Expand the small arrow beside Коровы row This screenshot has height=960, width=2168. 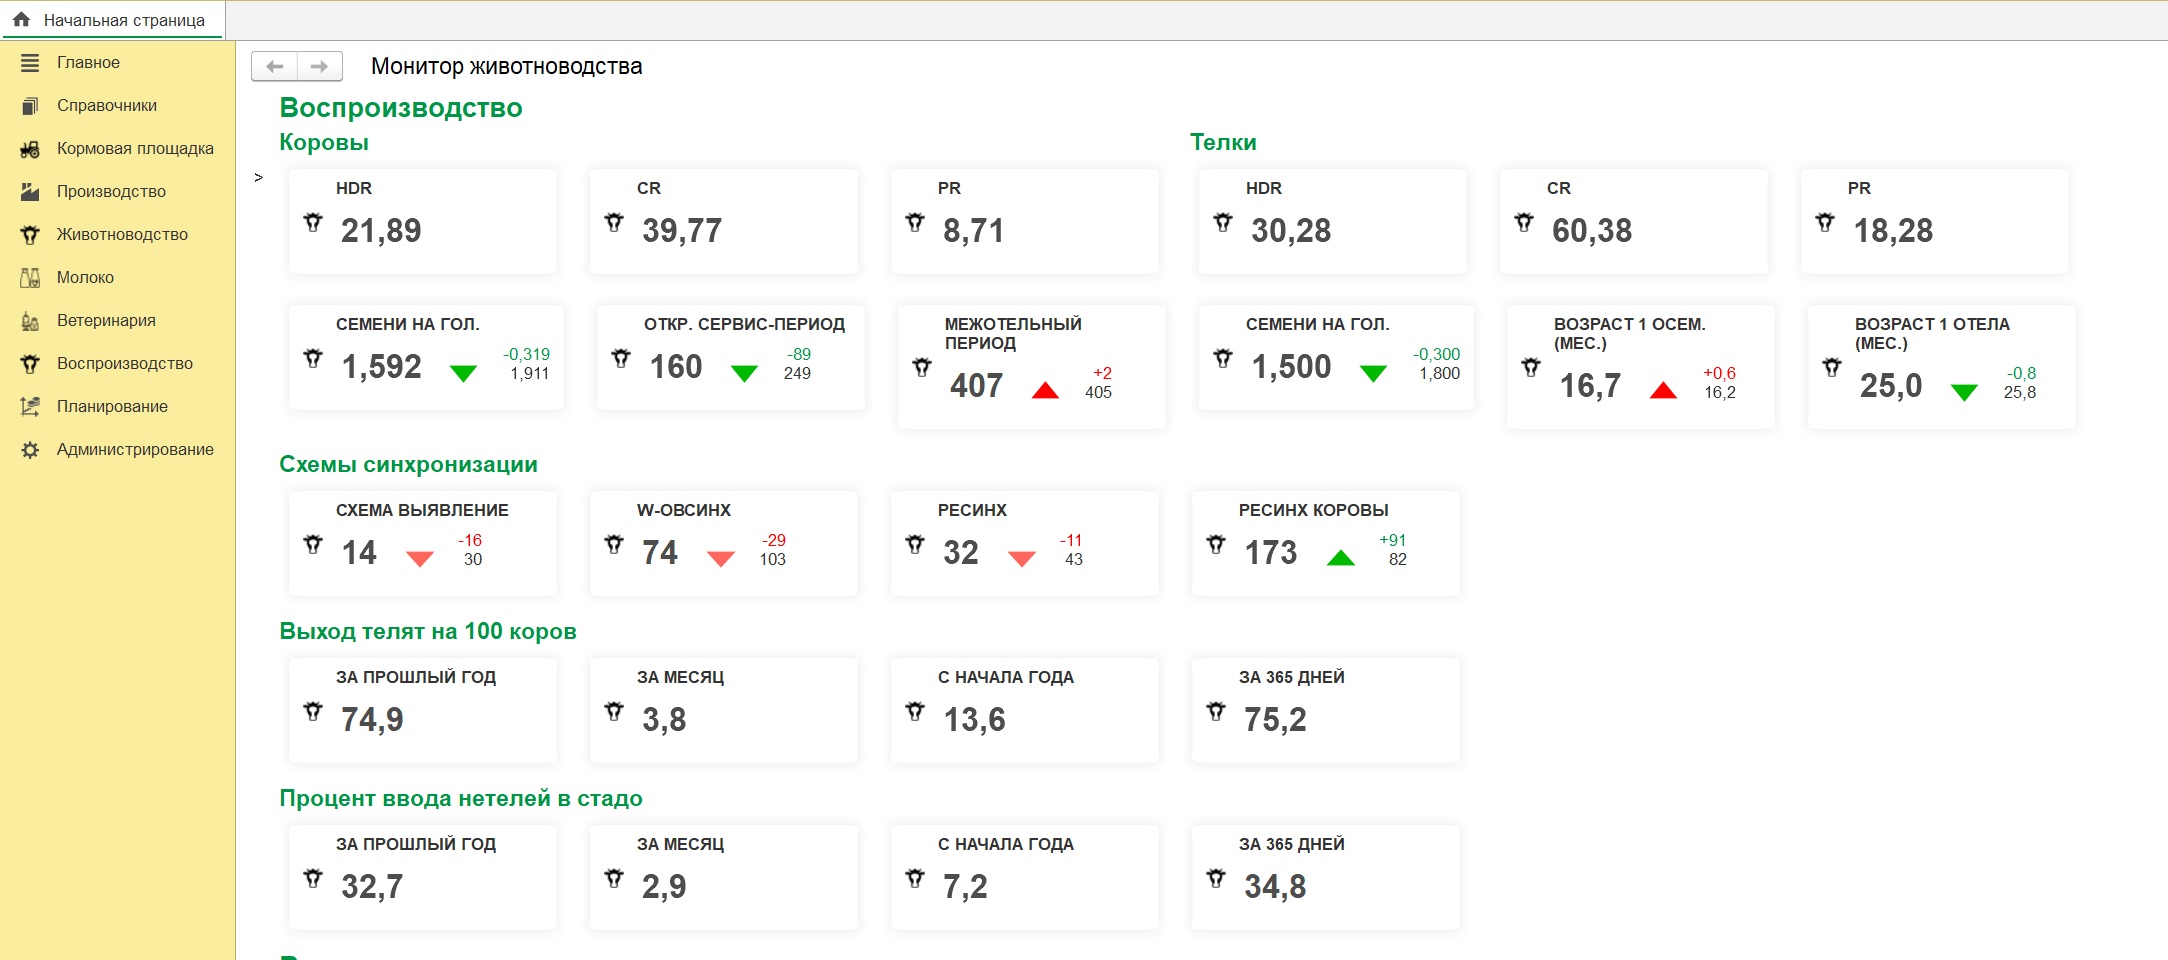[x=259, y=178]
